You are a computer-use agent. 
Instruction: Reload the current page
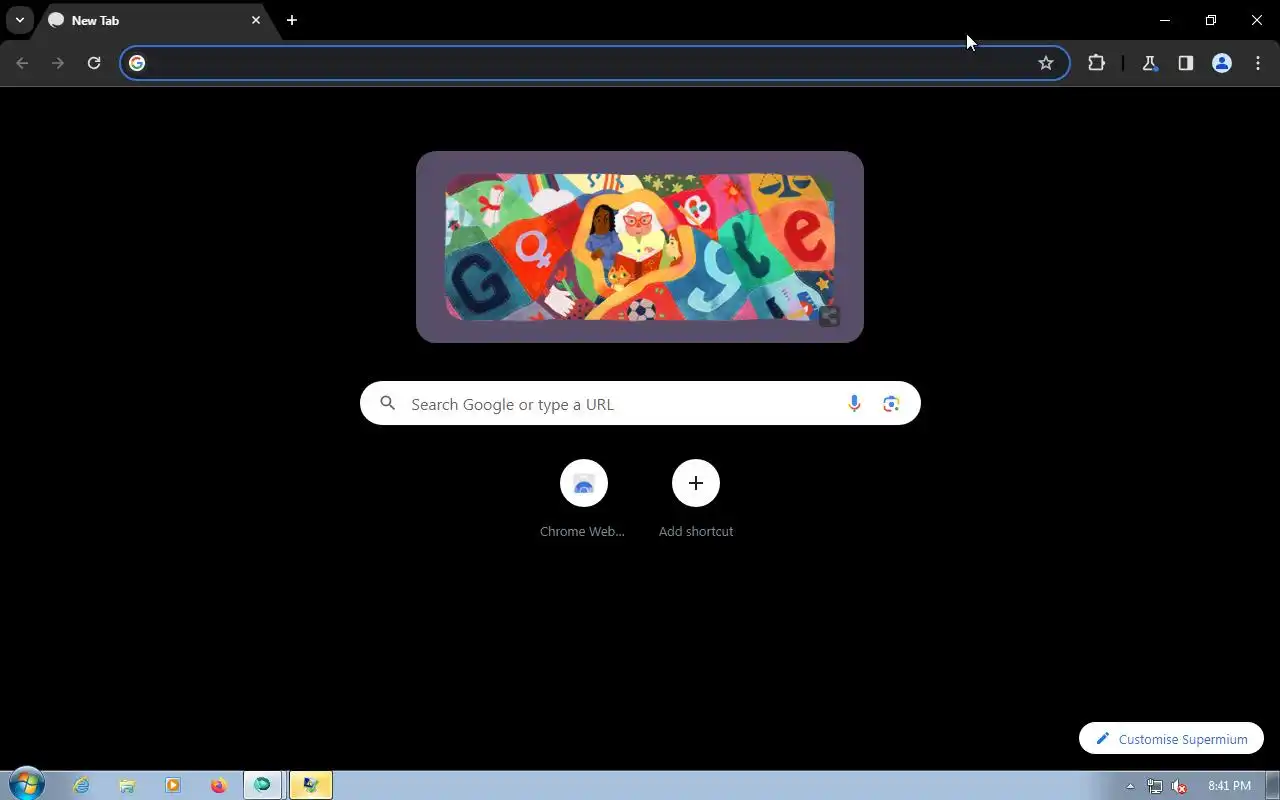[94, 63]
